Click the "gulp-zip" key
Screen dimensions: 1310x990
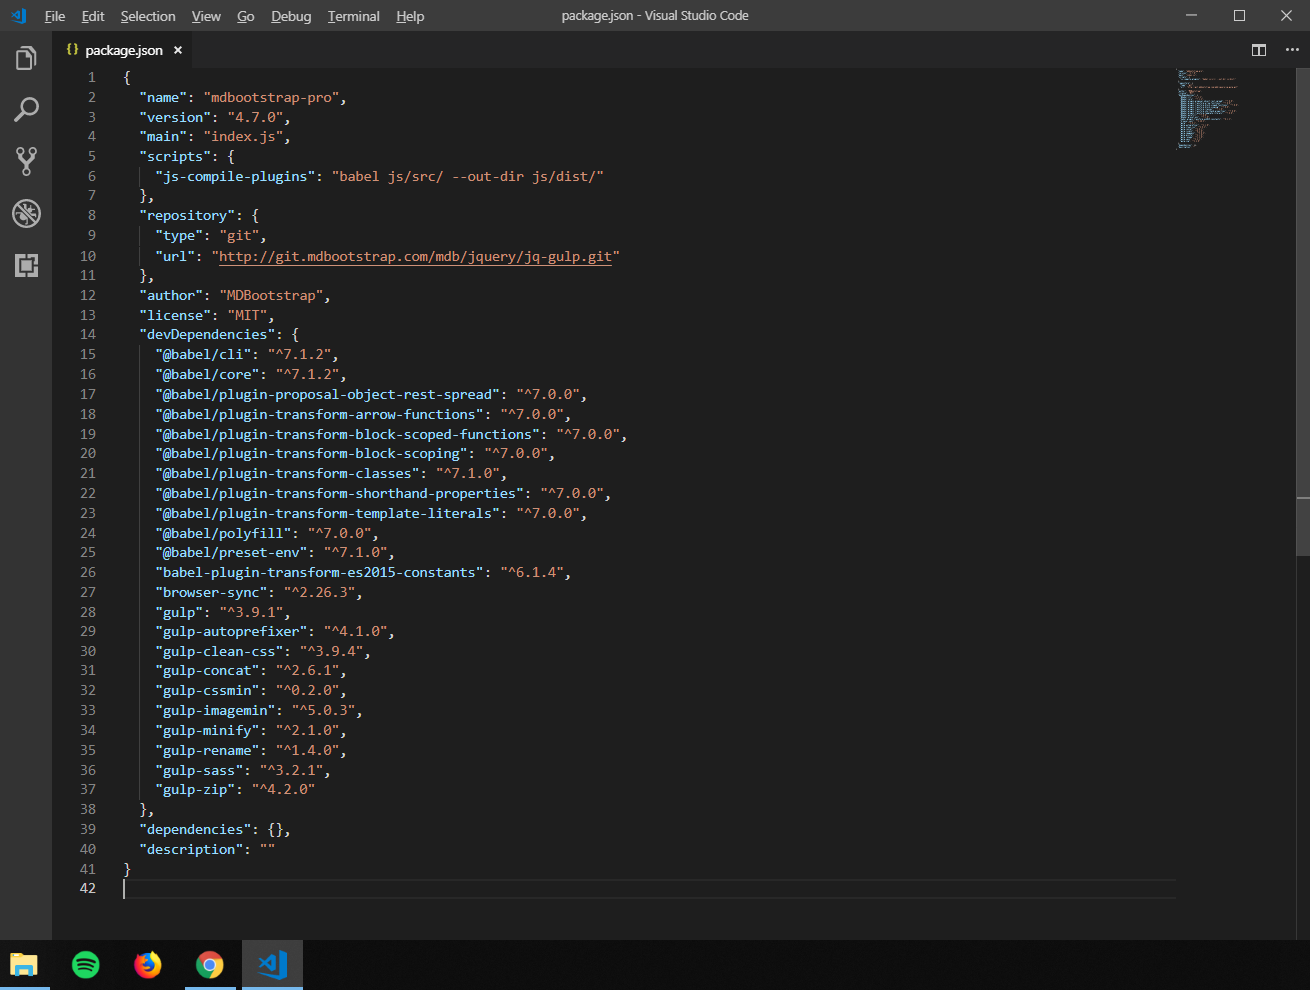pyautogui.click(x=195, y=790)
